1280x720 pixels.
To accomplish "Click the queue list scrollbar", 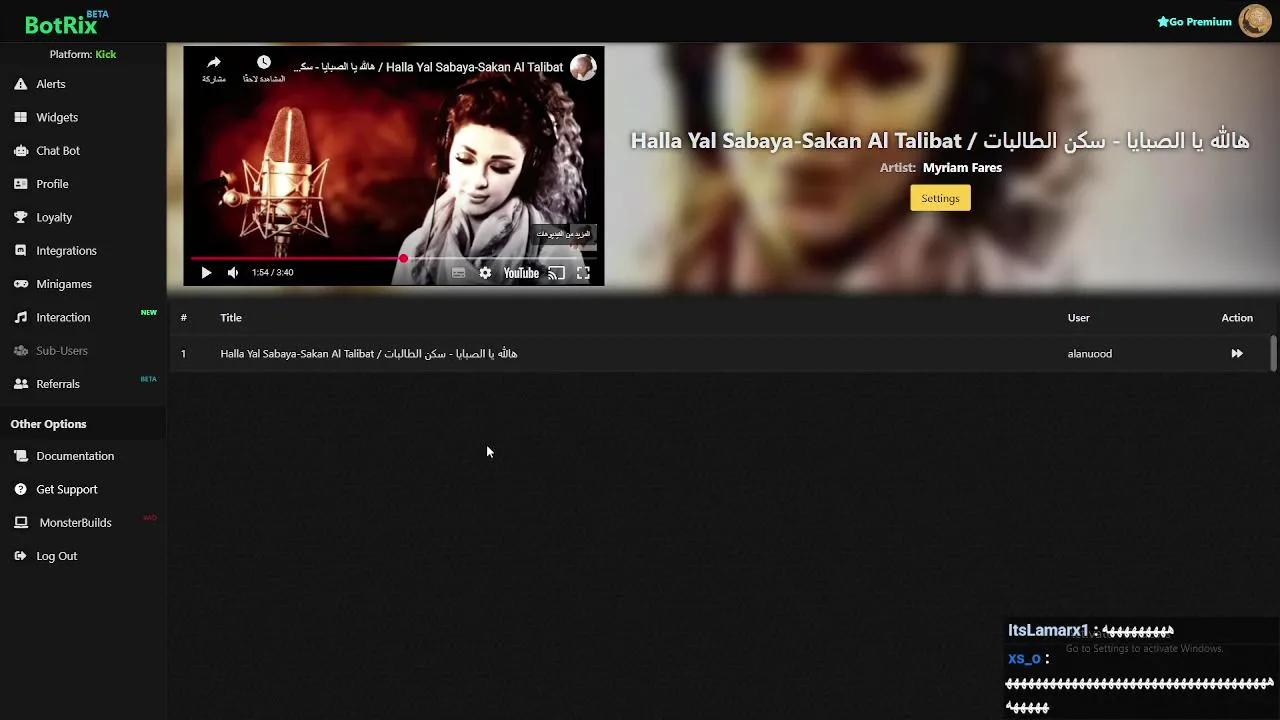I will click(1273, 353).
